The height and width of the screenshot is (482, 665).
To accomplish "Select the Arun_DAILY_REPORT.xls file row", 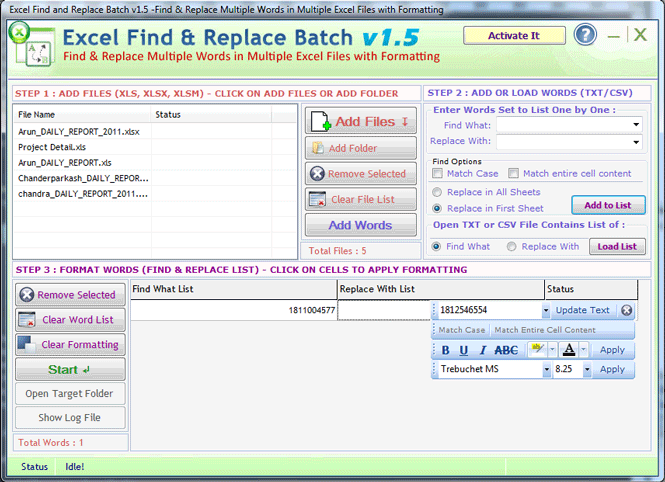I will 155,163.
